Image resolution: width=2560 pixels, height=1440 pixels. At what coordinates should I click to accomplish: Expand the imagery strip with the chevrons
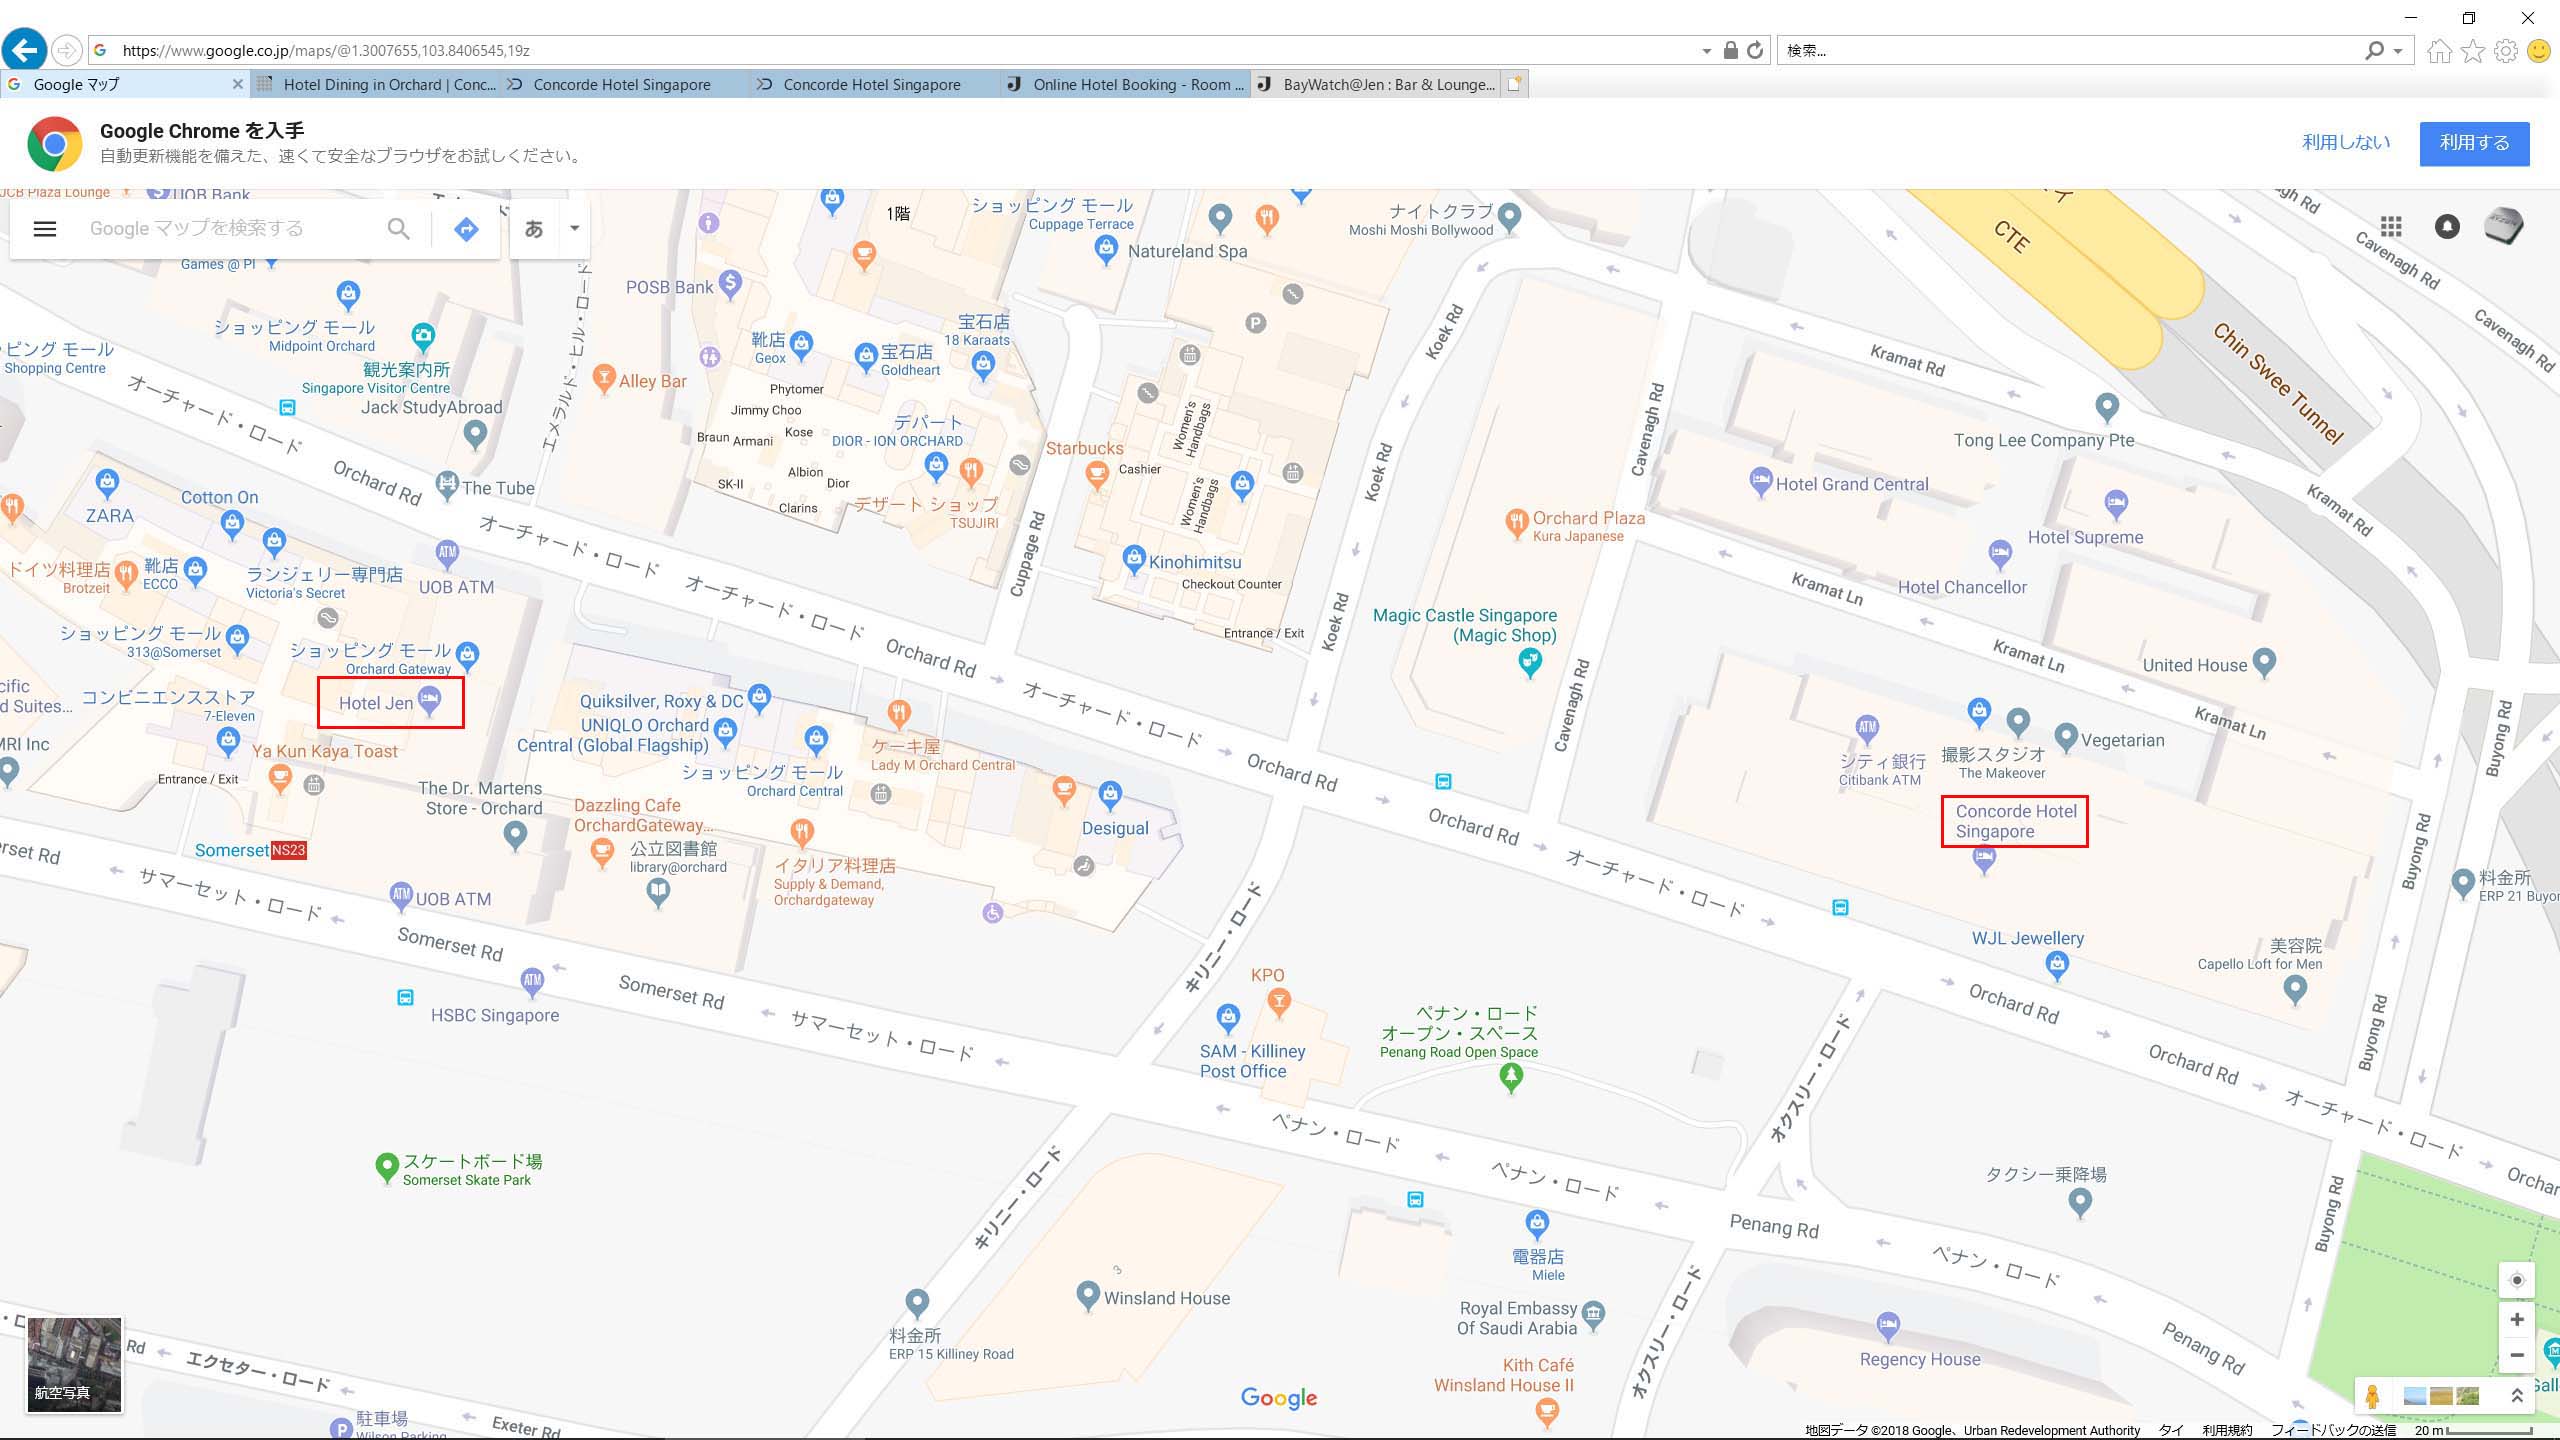[x=2517, y=1395]
